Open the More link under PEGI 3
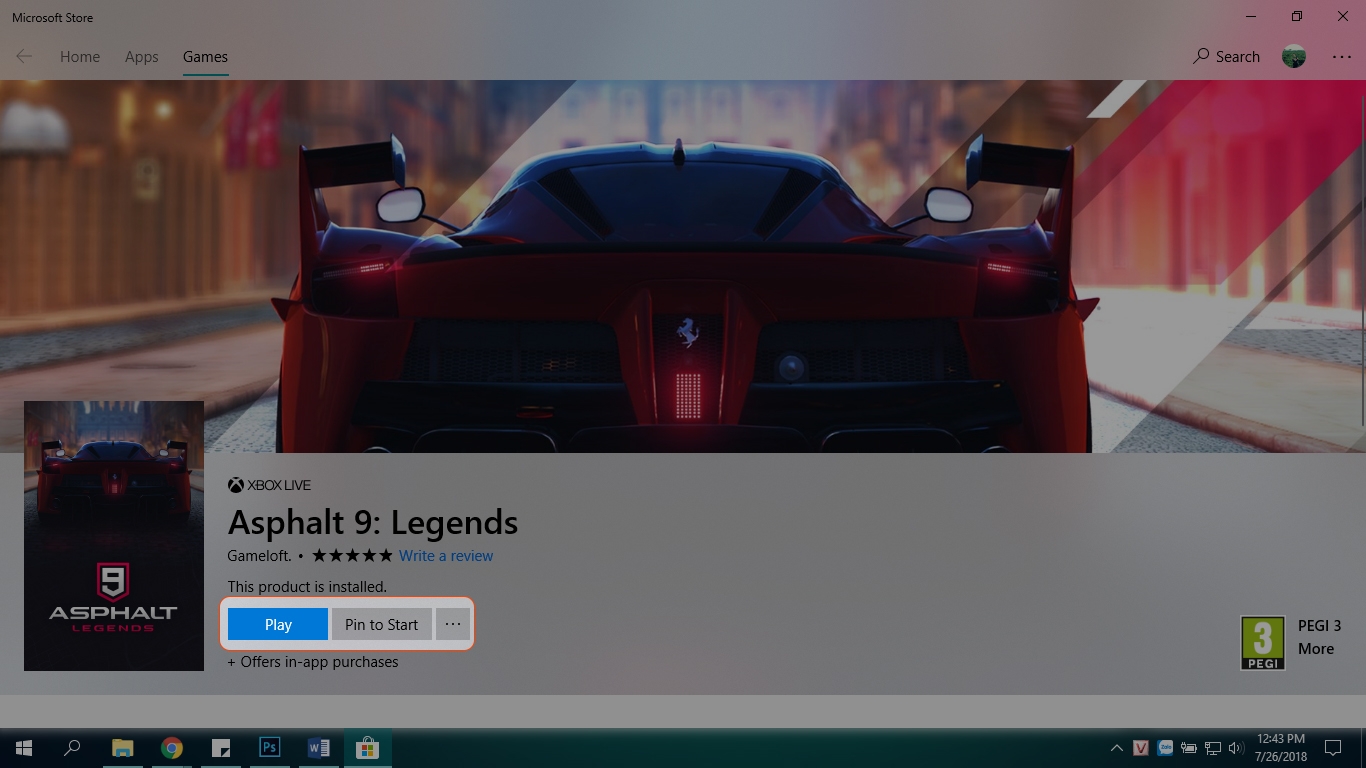Screen dimensions: 1366x768 1316,649
